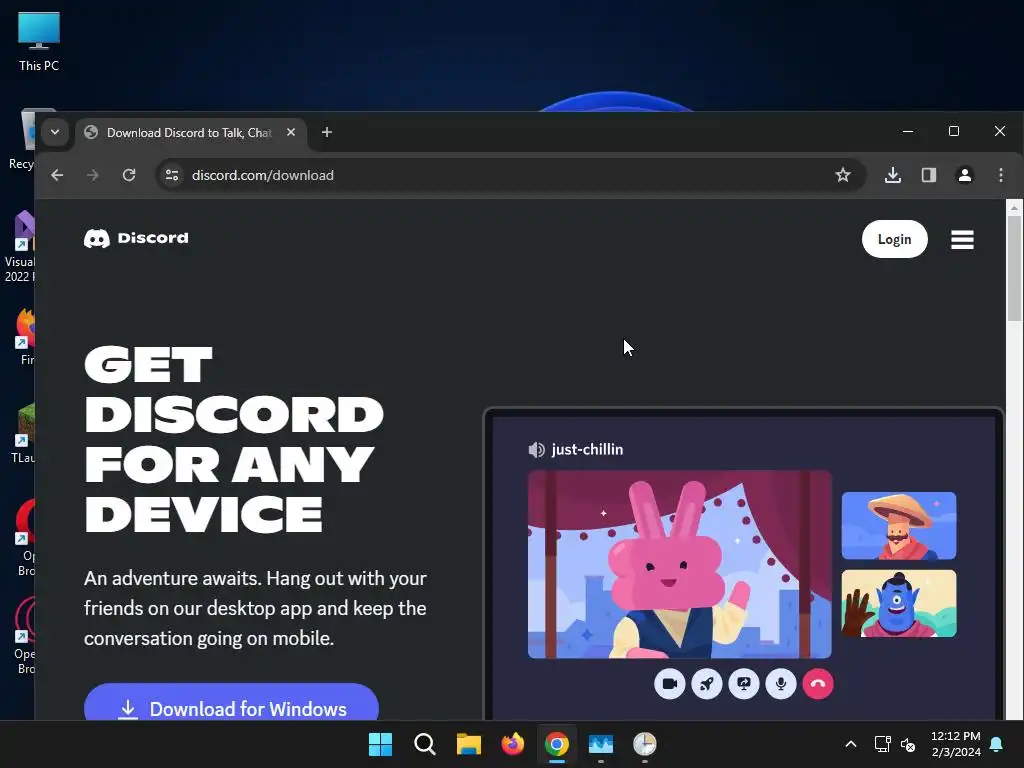
Task: Click the 'An adventure awaits' paragraph text
Action: (255, 608)
